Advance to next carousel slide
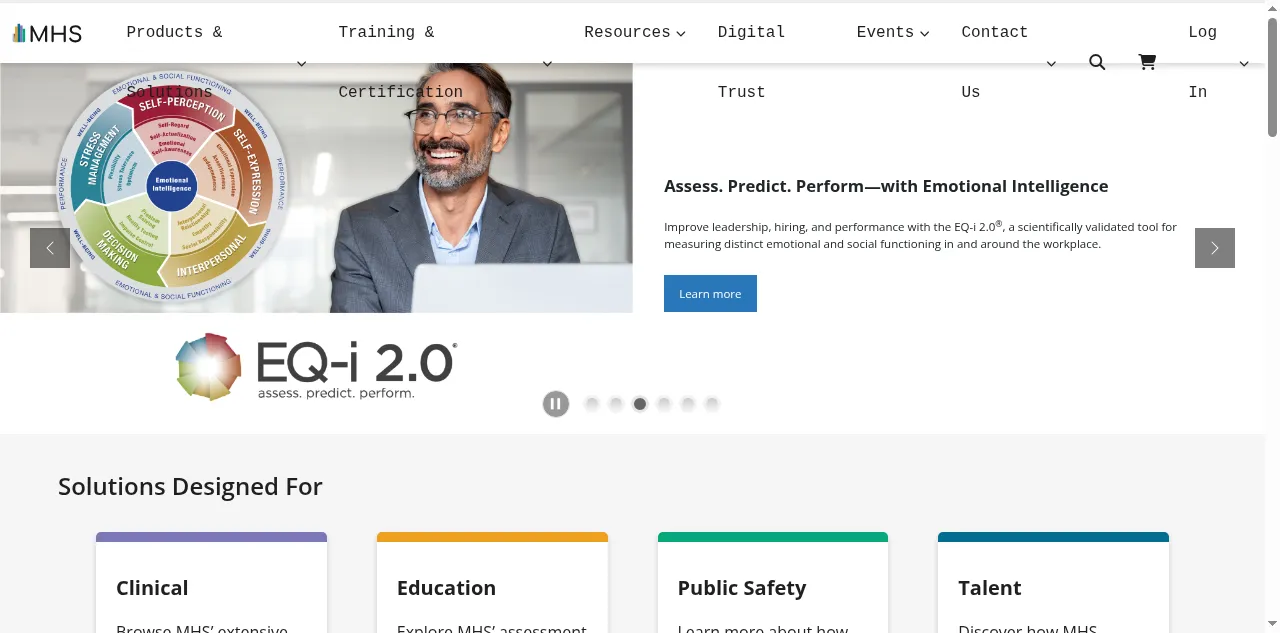The height and width of the screenshot is (633, 1280). (1215, 248)
